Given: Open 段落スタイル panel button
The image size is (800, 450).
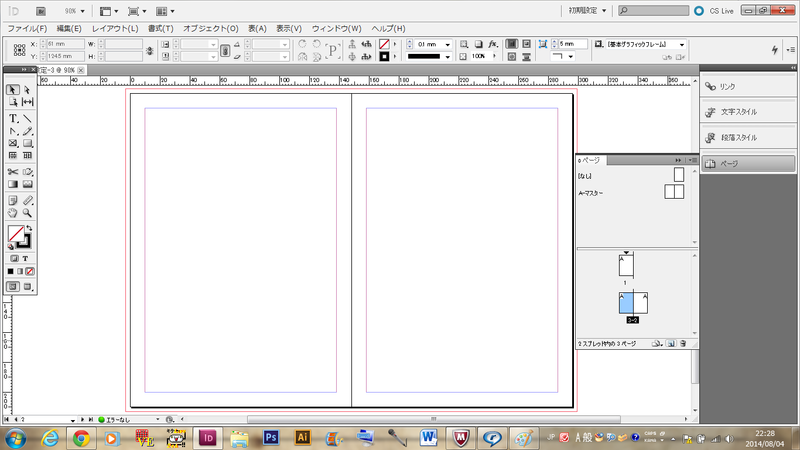Looking at the screenshot, I should click(x=748, y=138).
